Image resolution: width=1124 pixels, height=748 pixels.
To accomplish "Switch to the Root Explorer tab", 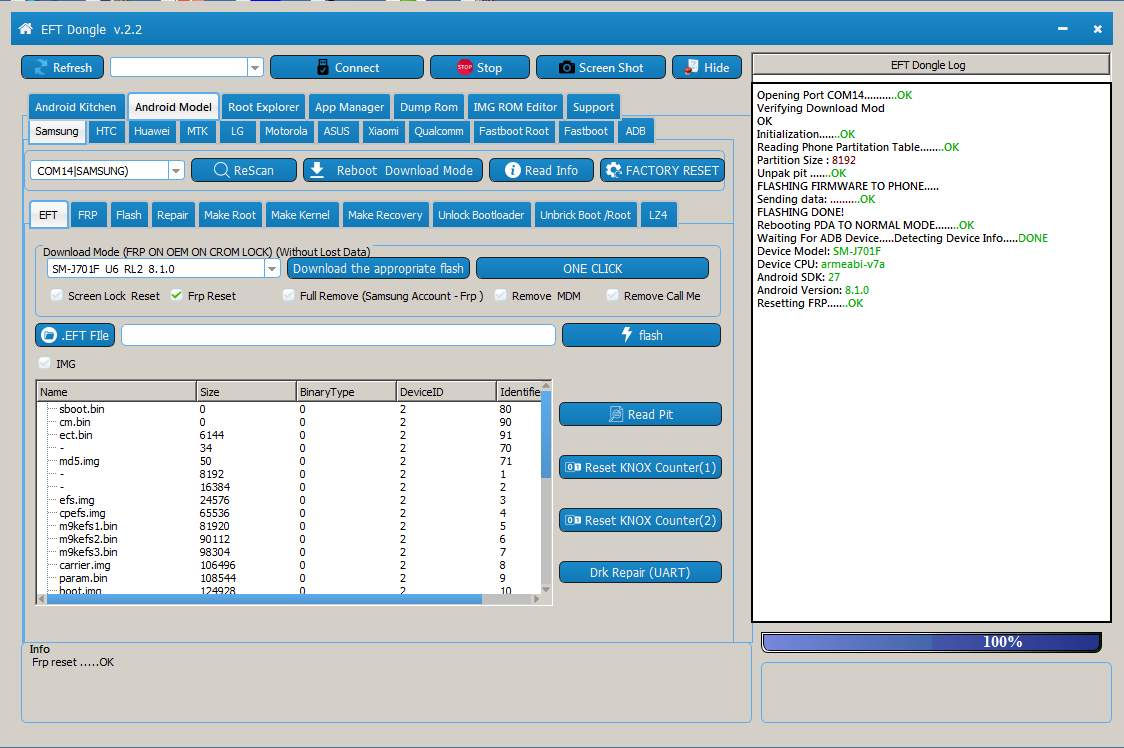I will 263,107.
